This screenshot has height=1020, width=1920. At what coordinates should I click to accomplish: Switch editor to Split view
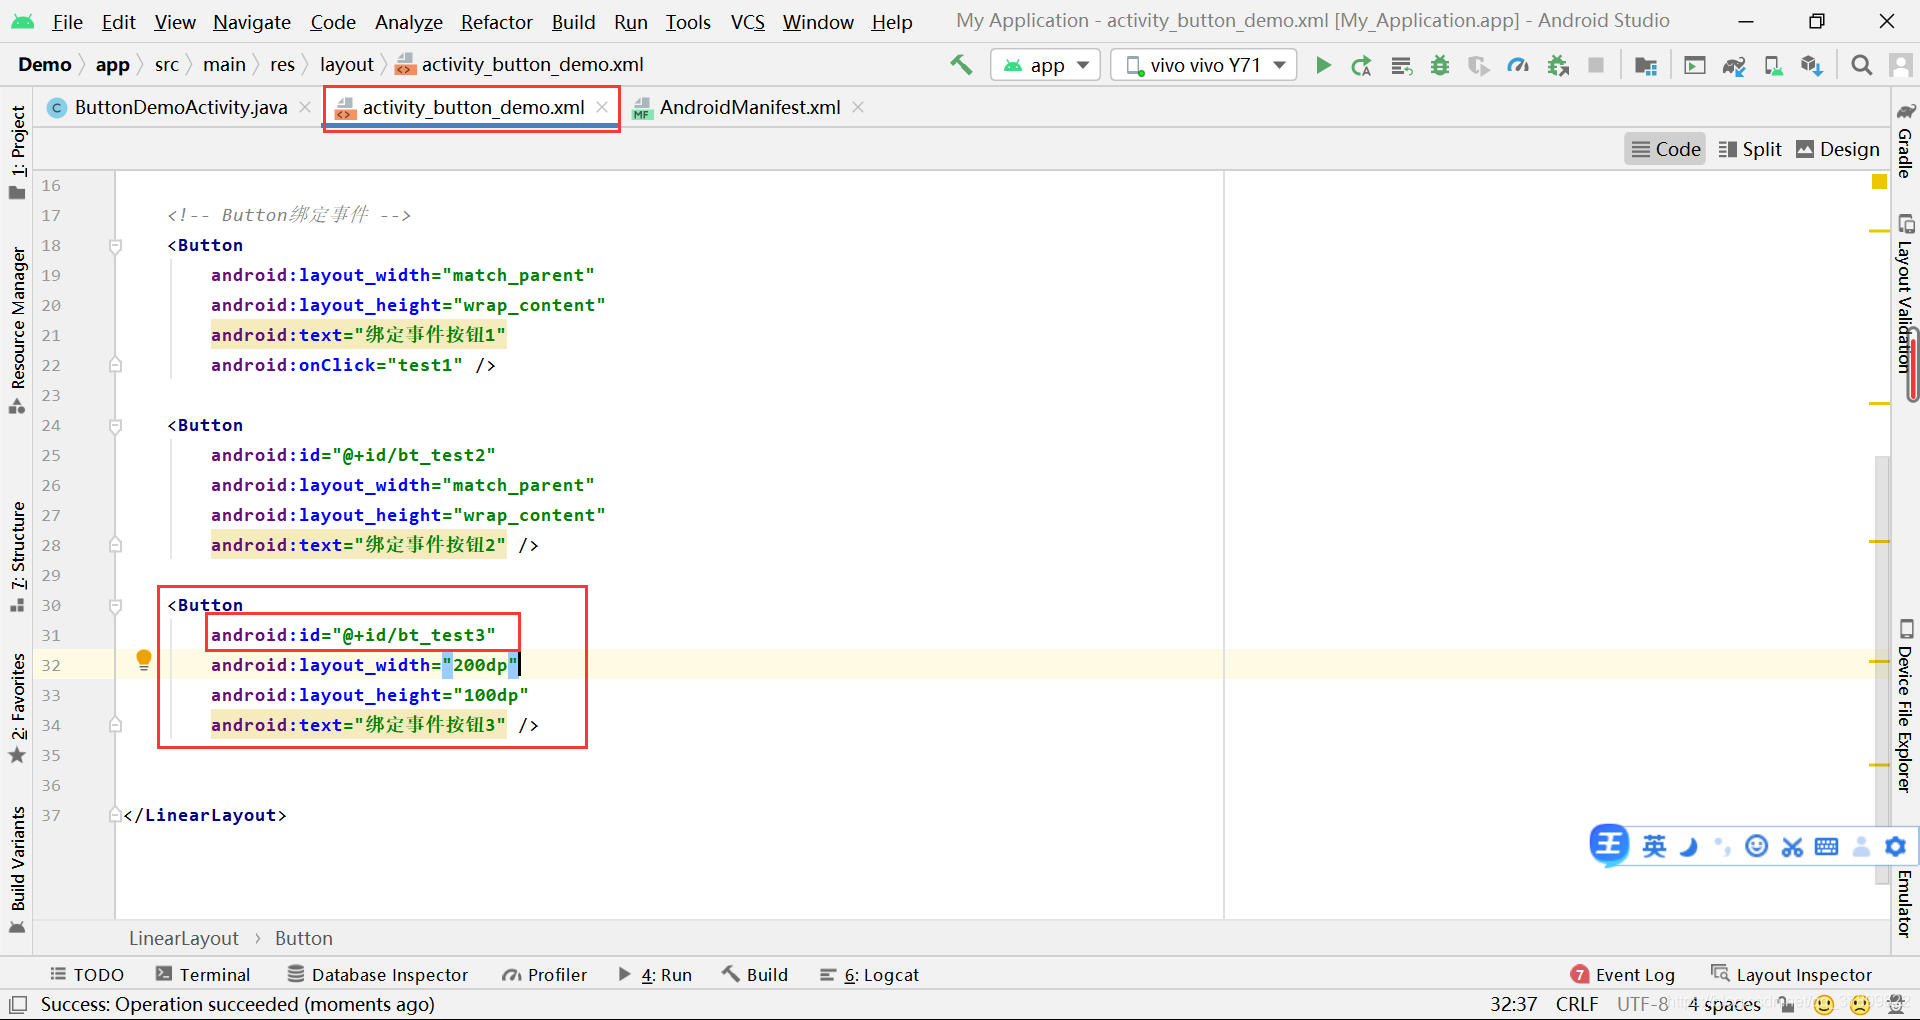[x=1750, y=149]
